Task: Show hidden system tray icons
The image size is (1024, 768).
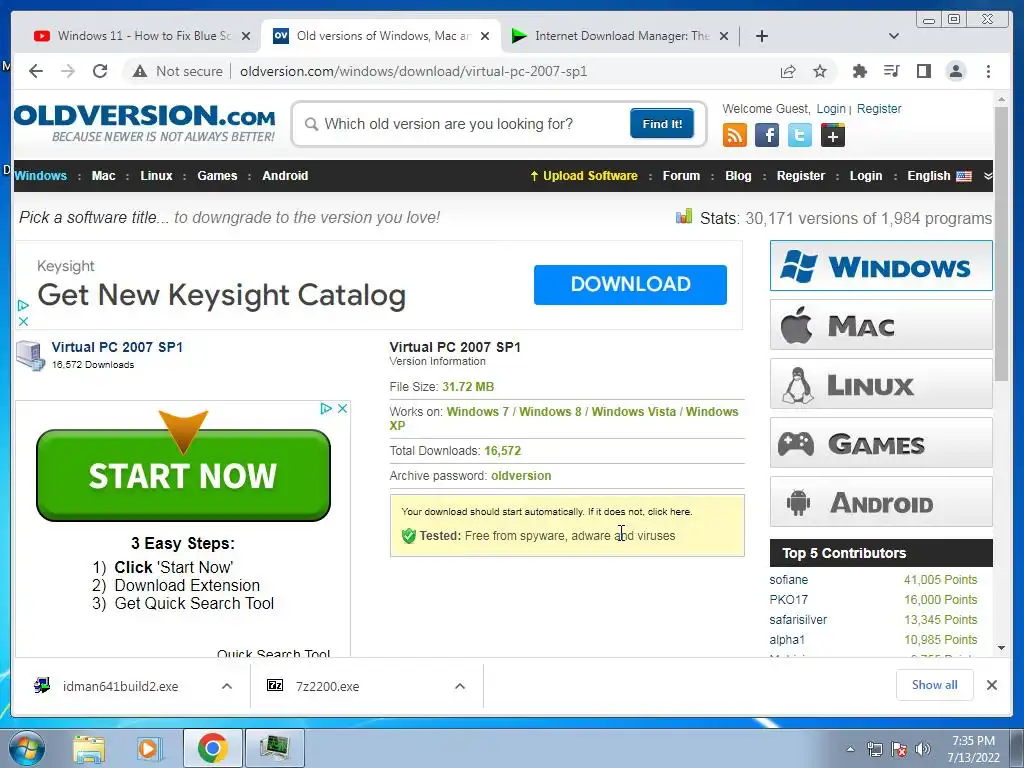Action: (x=850, y=749)
